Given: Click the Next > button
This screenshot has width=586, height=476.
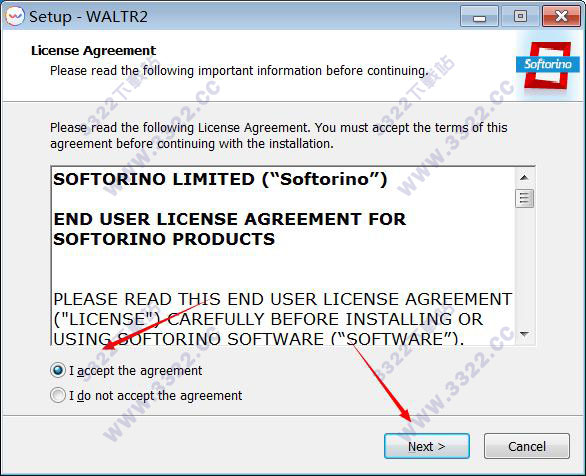Looking at the screenshot, I should tap(426, 446).
